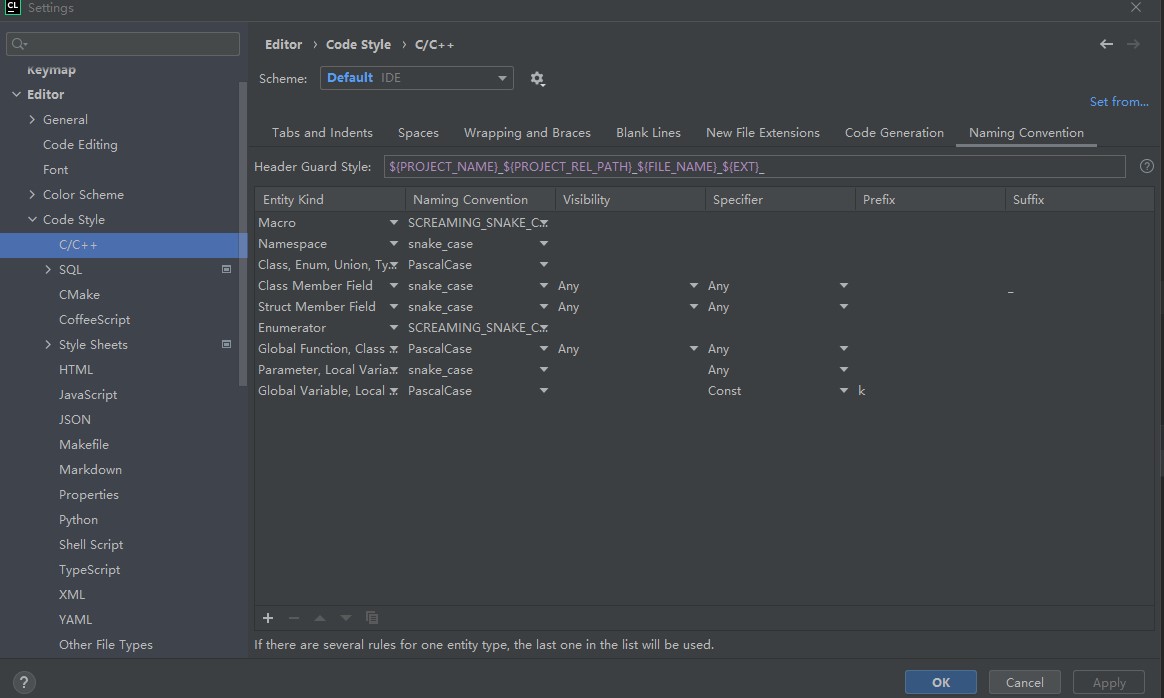The image size is (1164, 698).
Task: Duplicate the selected naming rule
Action: point(372,618)
